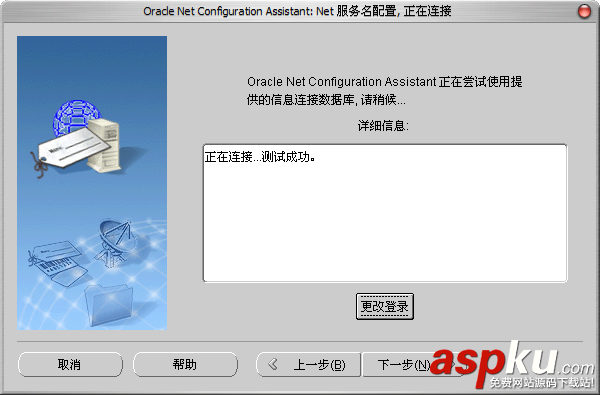This screenshot has height=395, width=600.
Task: Open help via 帮助 button
Action: pos(185,364)
